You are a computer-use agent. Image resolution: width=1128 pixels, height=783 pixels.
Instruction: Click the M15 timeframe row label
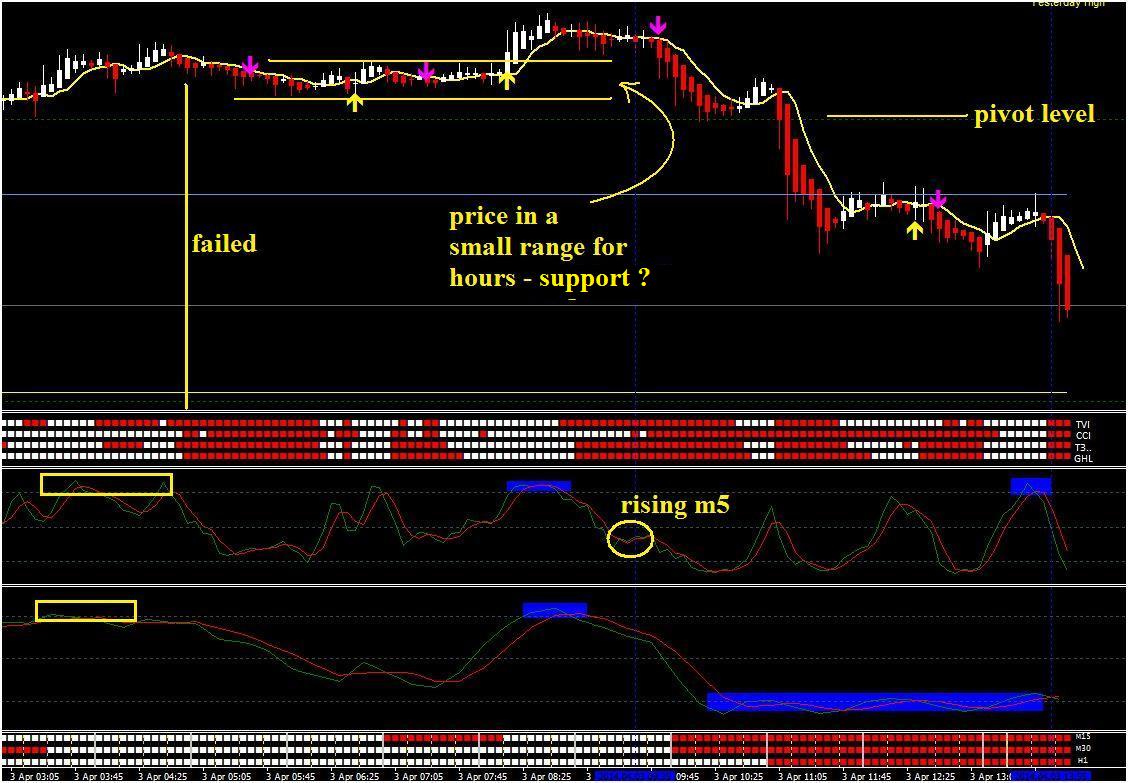click(1081, 738)
